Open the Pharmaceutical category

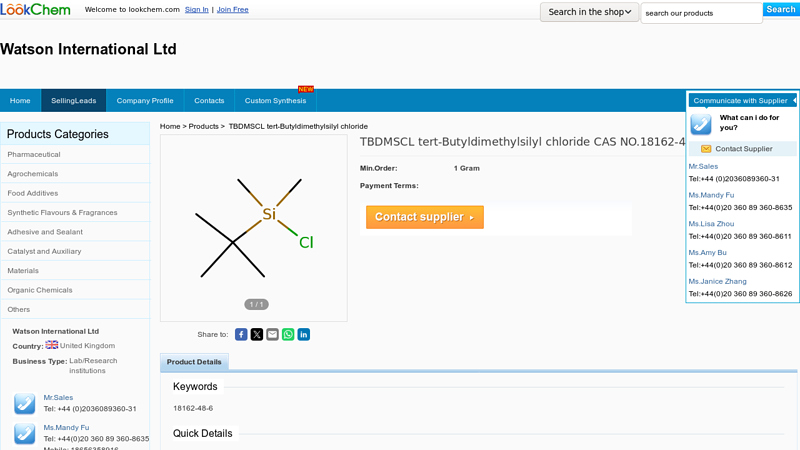click(x=34, y=155)
